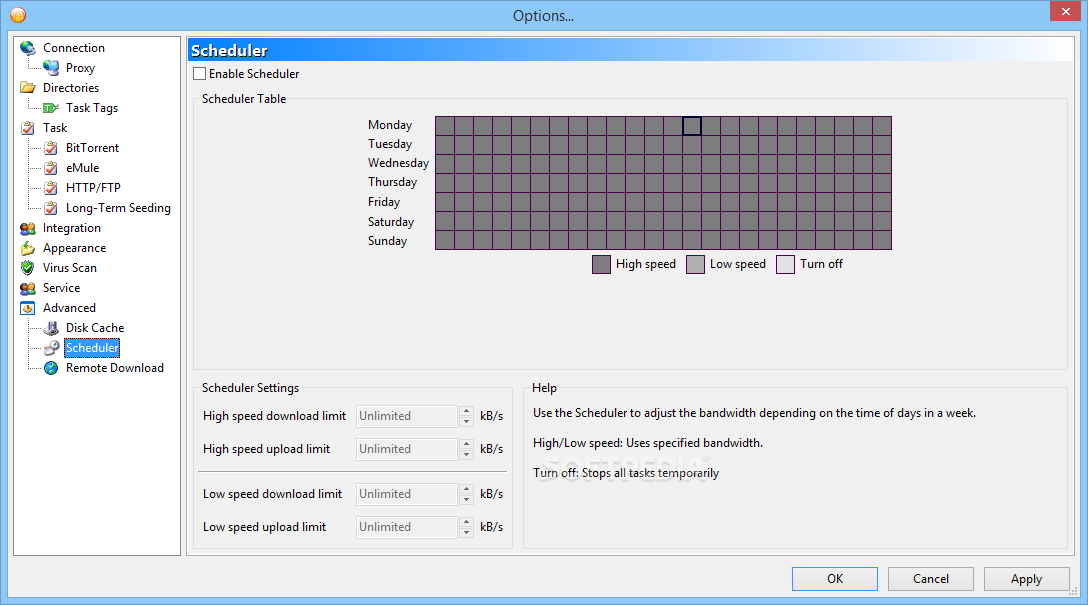The image size is (1088, 605).
Task: Click the Connection globe icon
Action: [x=28, y=48]
